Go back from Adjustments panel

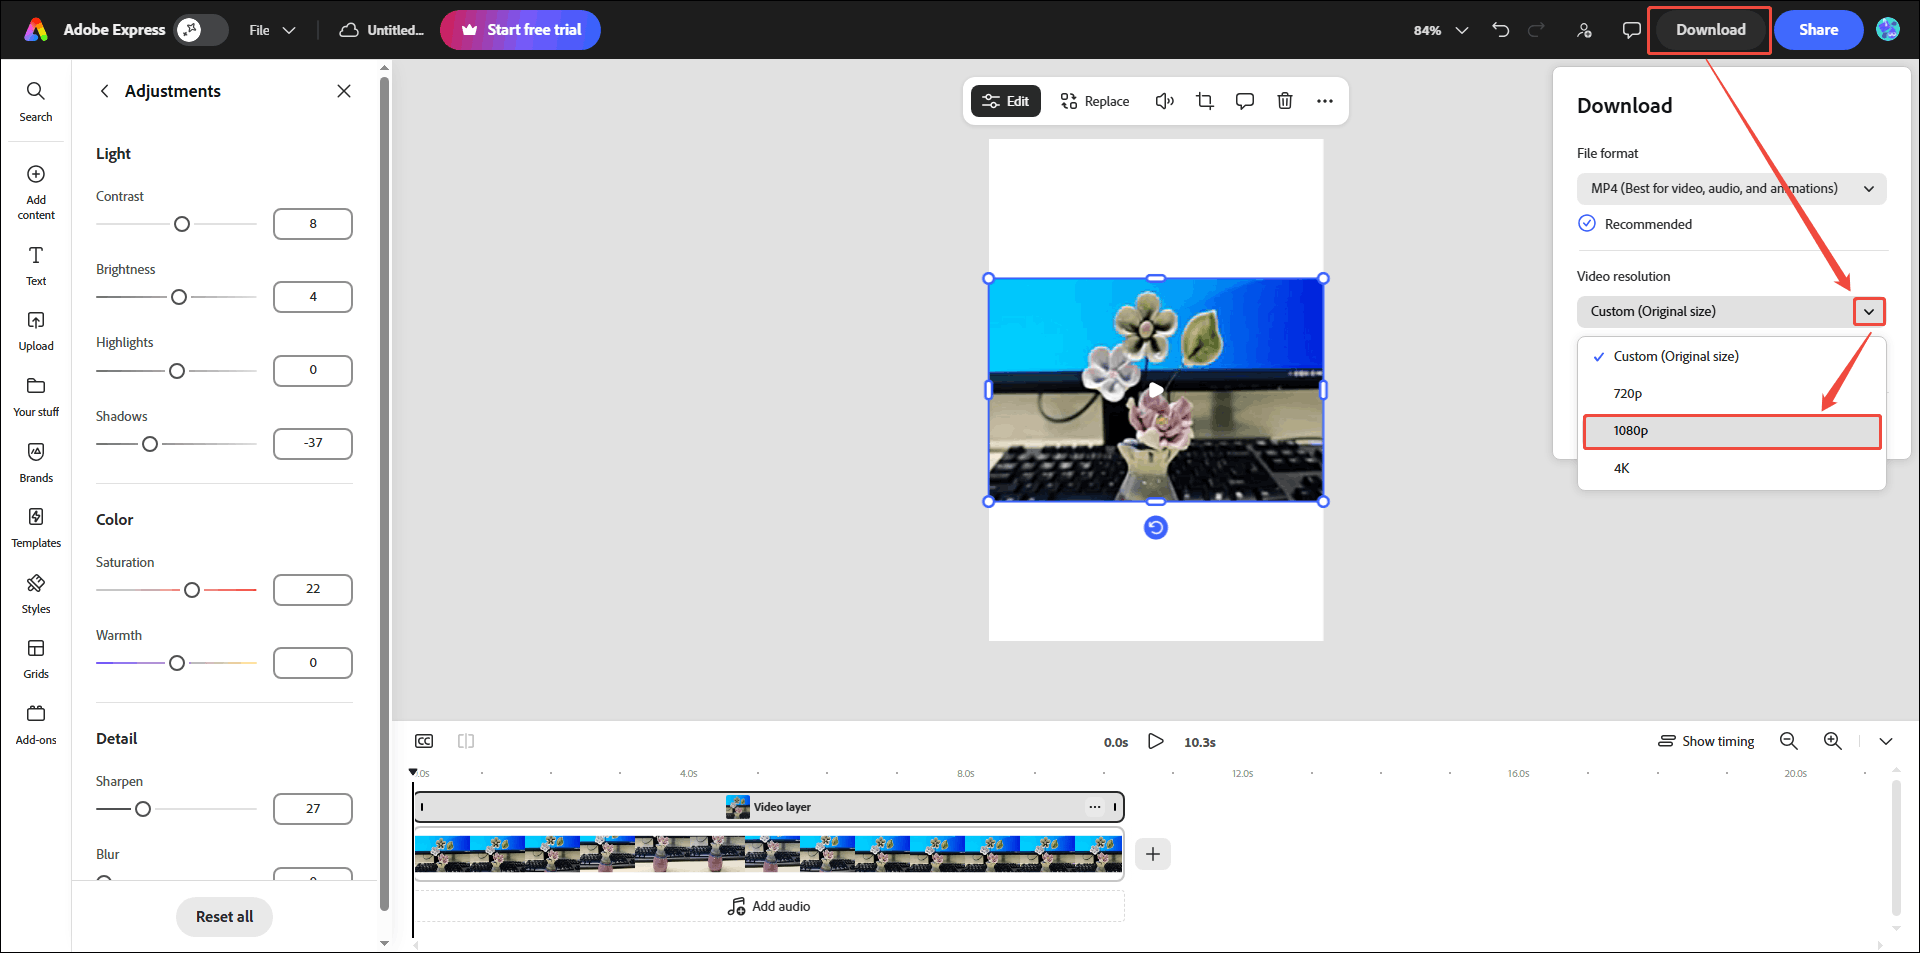[104, 91]
